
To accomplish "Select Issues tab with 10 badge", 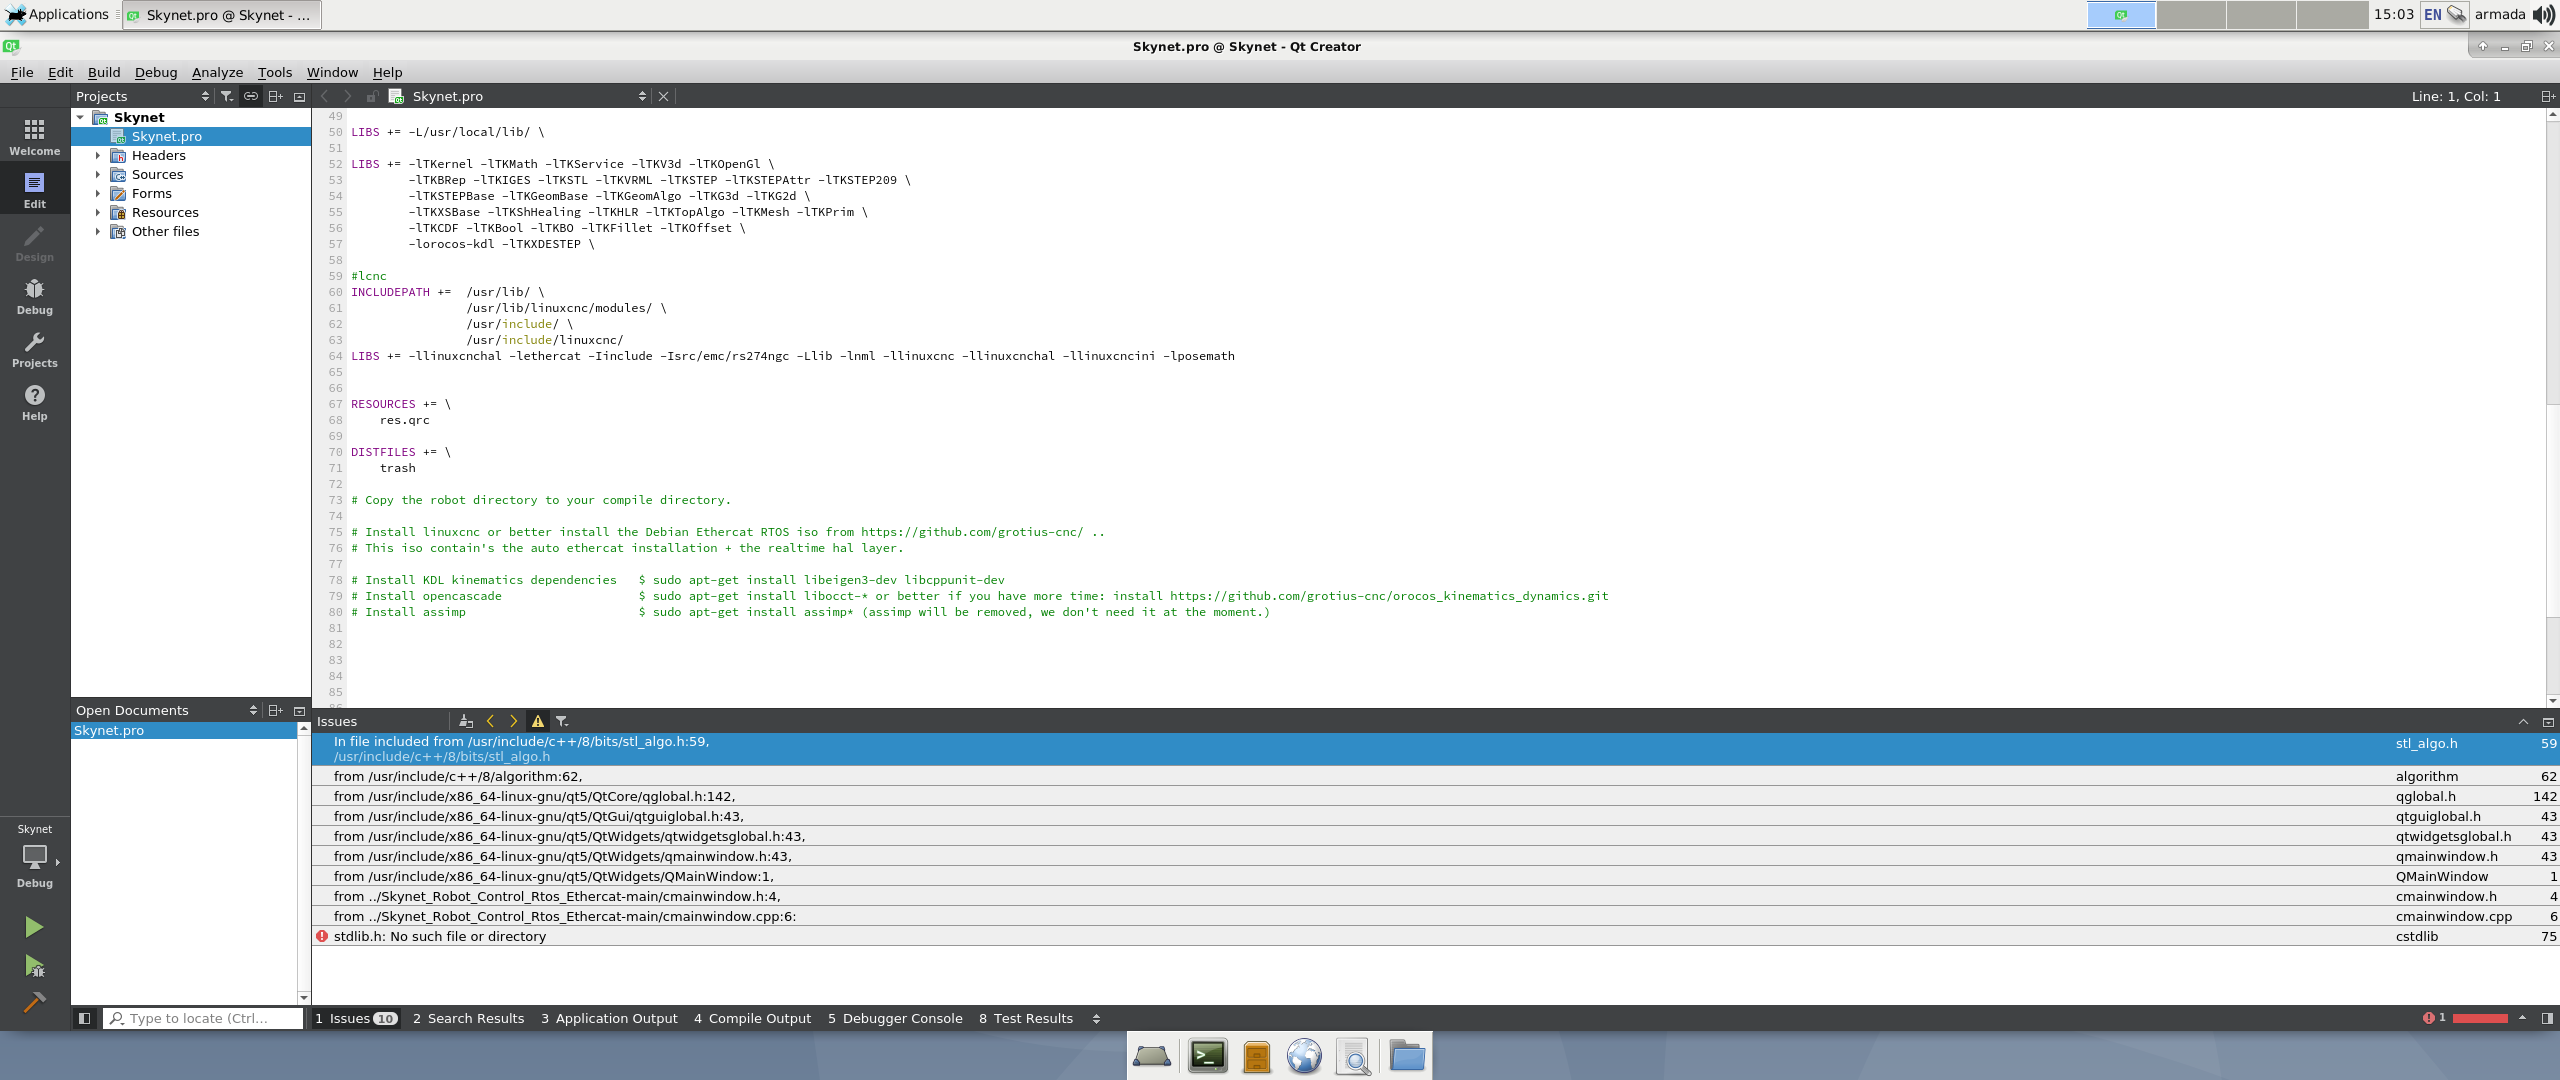I will (356, 1018).
